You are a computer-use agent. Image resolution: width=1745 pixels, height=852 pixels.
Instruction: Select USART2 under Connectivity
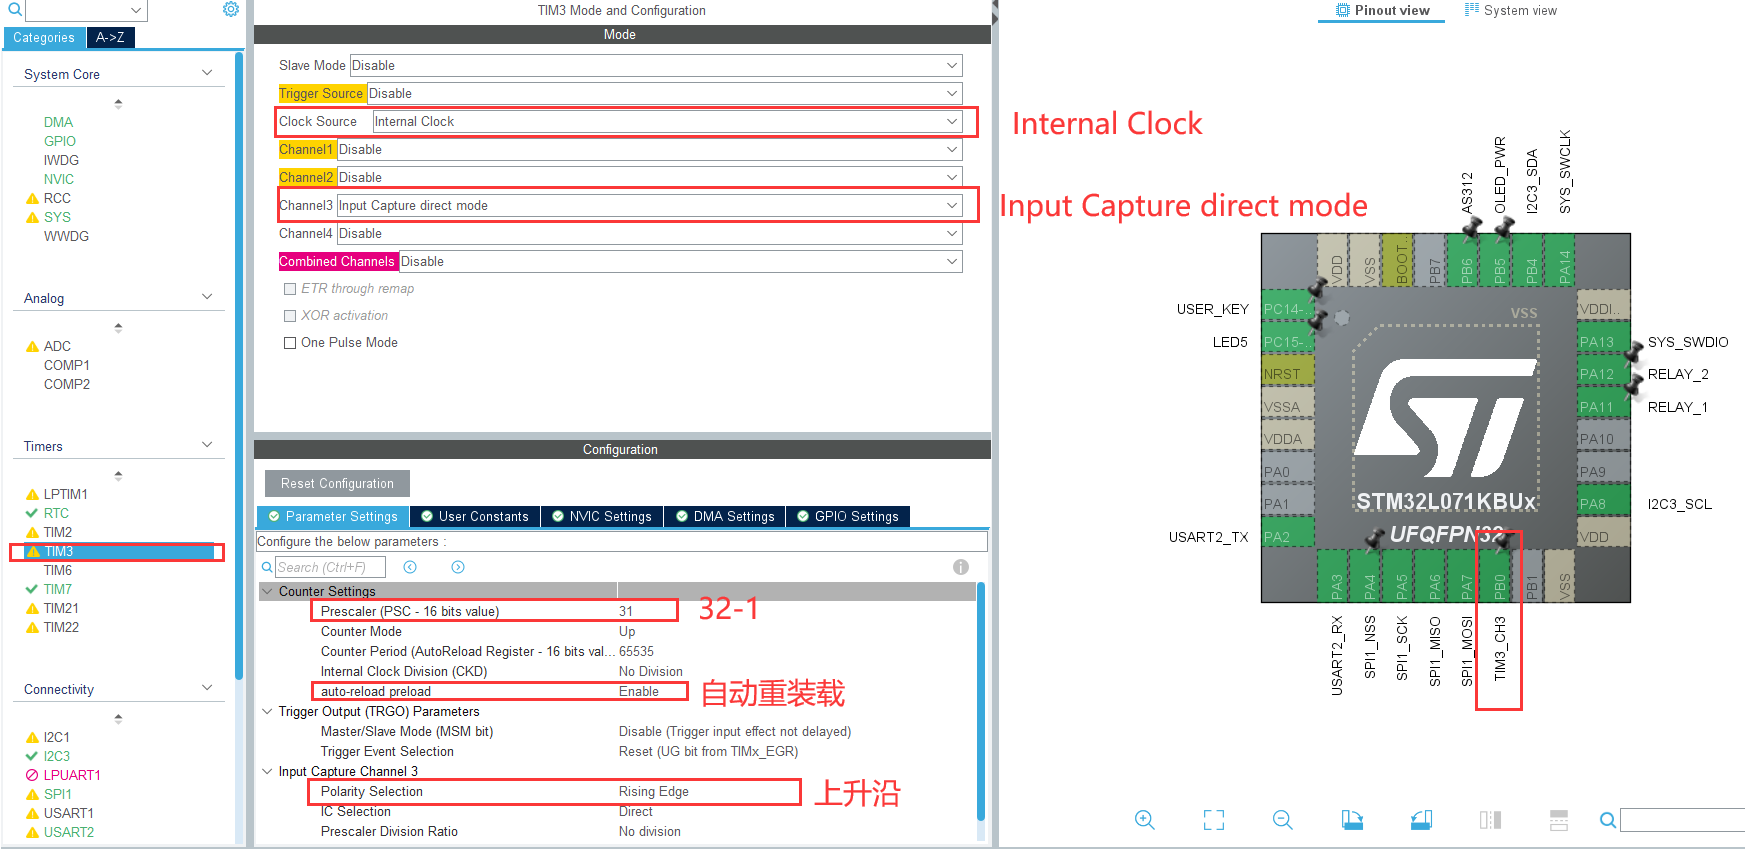(69, 832)
